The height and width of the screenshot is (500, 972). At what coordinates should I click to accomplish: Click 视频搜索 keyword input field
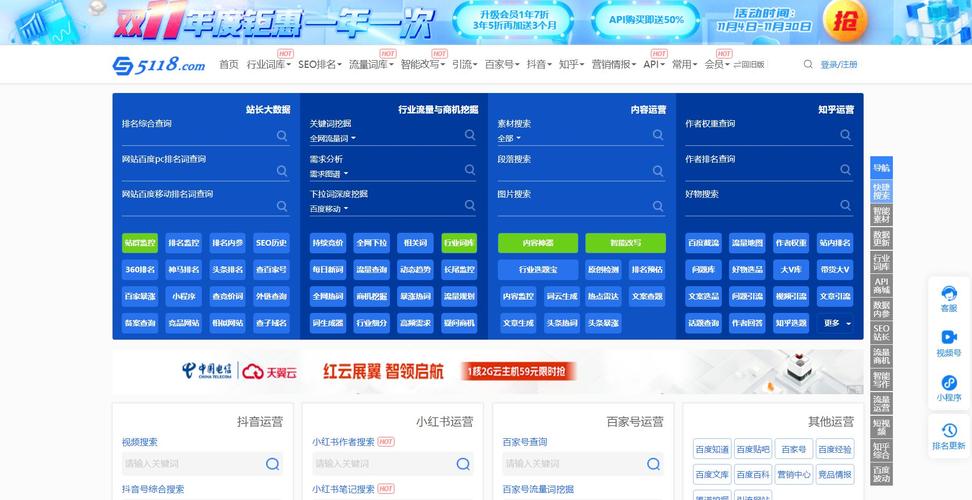(x=193, y=464)
